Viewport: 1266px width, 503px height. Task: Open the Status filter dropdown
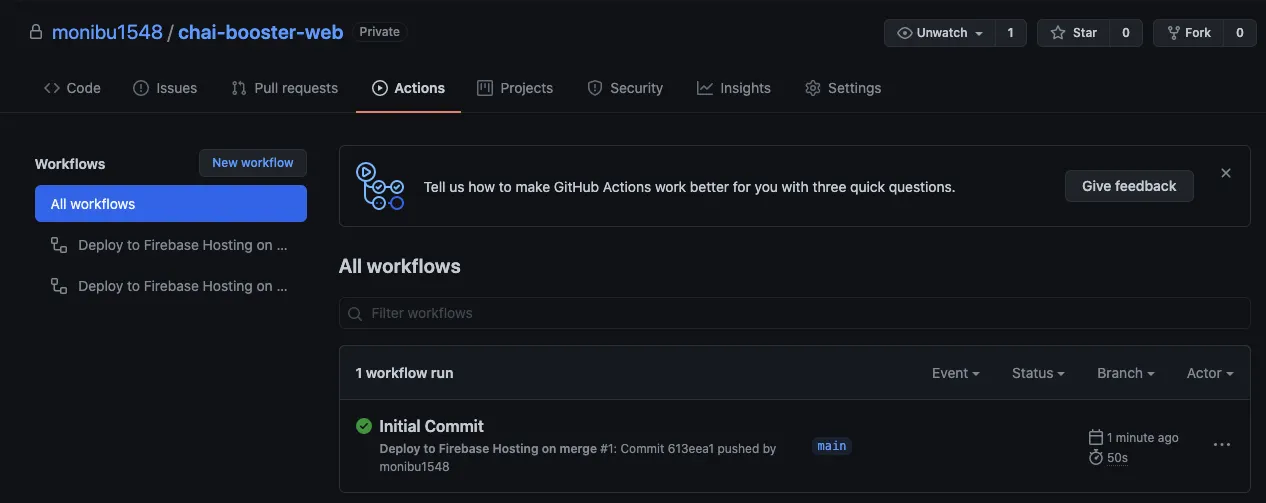tap(1038, 373)
